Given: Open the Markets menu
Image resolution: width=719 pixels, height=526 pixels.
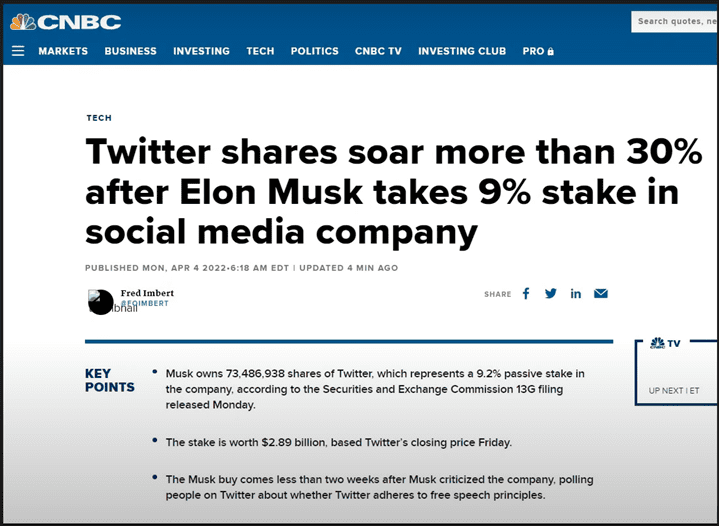Looking at the screenshot, I should click(x=63, y=51).
